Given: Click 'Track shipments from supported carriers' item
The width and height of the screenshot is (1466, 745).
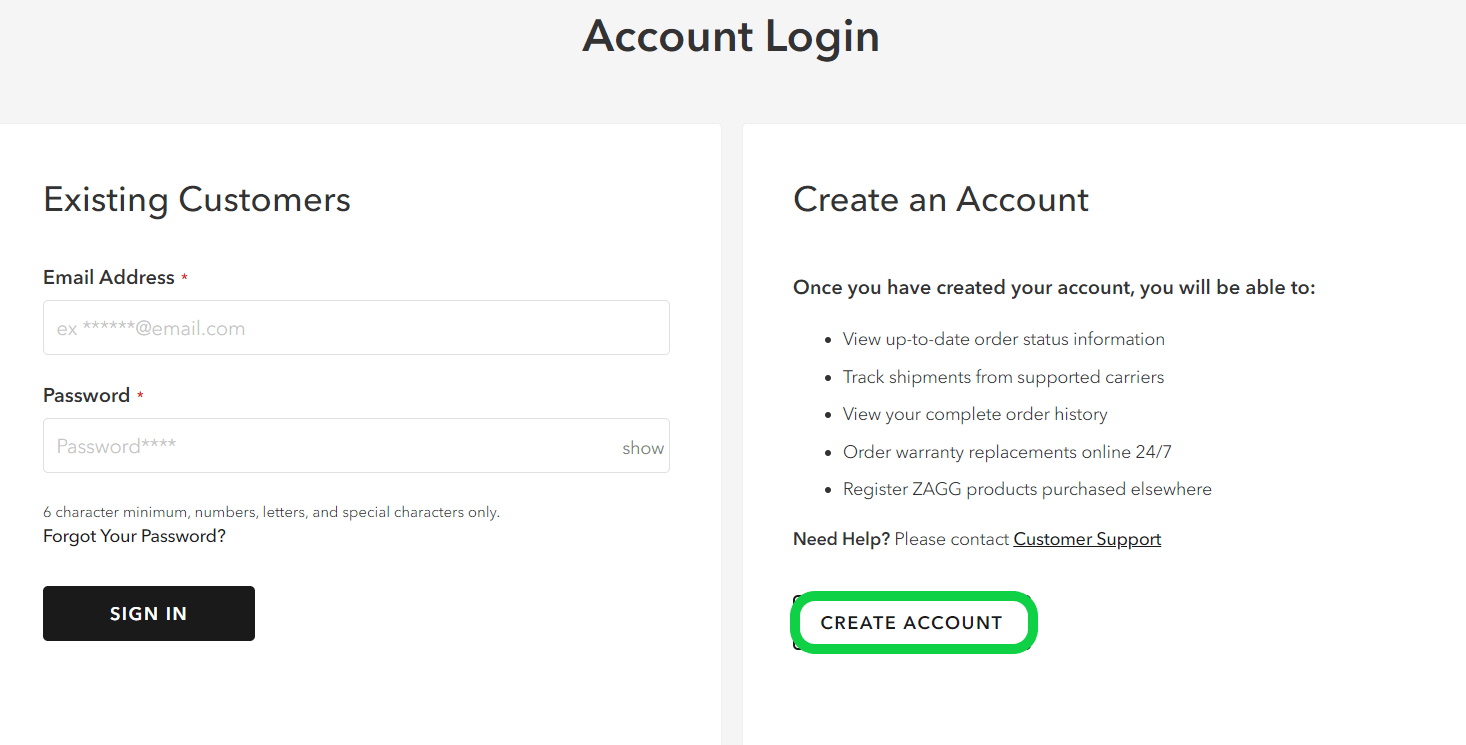Looking at the screenshot, I should pos(1003,377).
